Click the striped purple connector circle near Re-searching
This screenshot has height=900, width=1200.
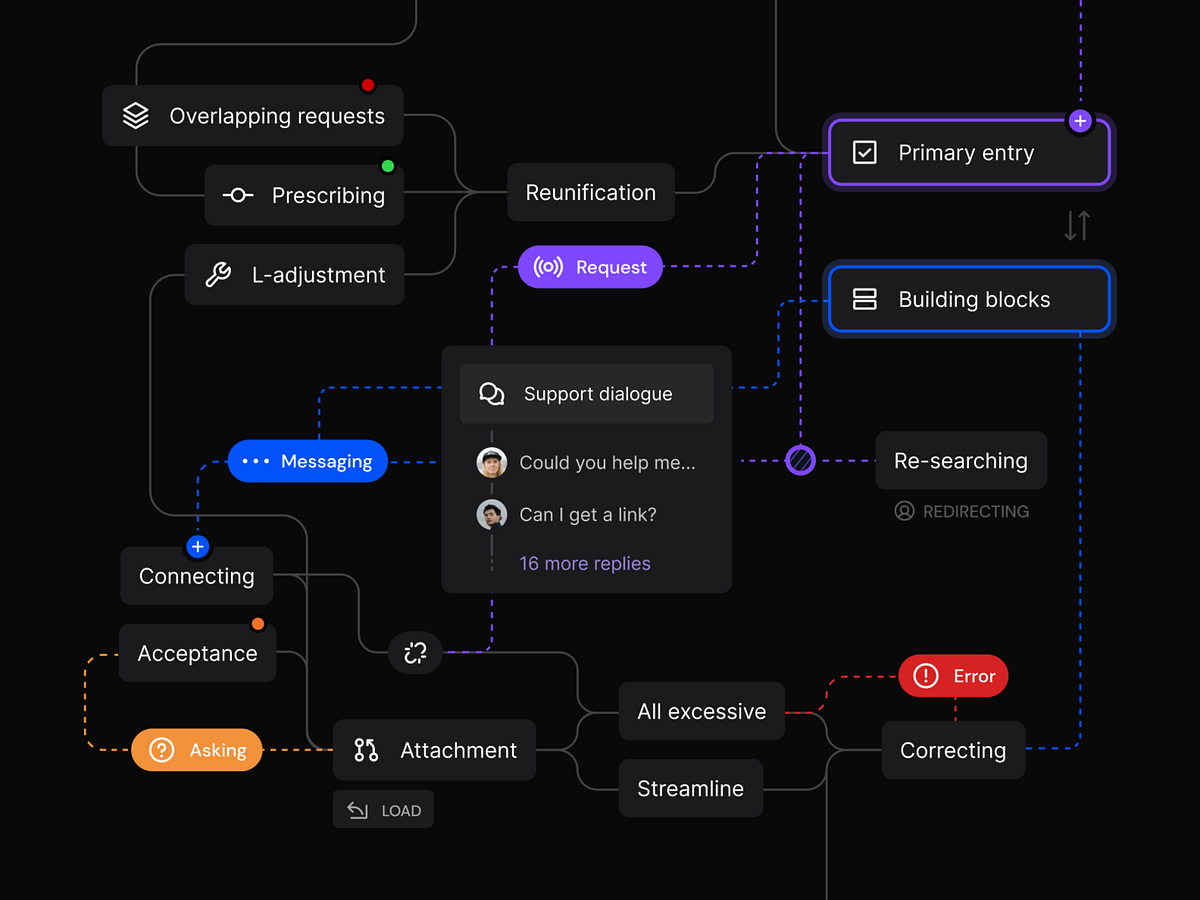(800, 460)
